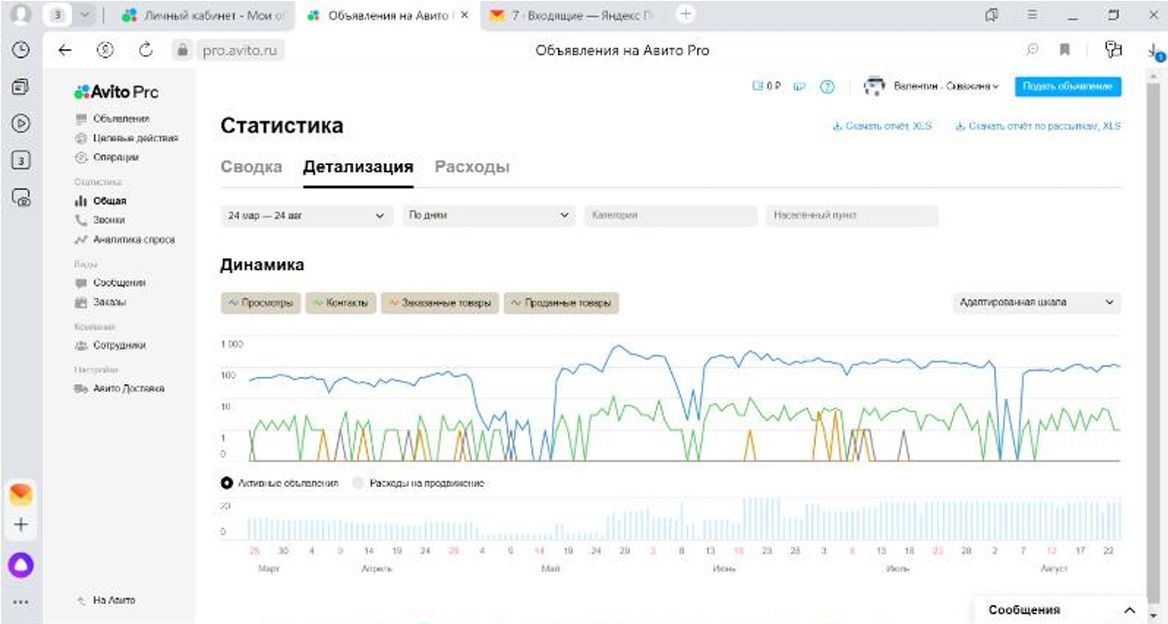Image resolution: width=1168 pixels, height=624 pixels.
Task: Switch to the Сводка tab
Action: [x=251, y=167]
